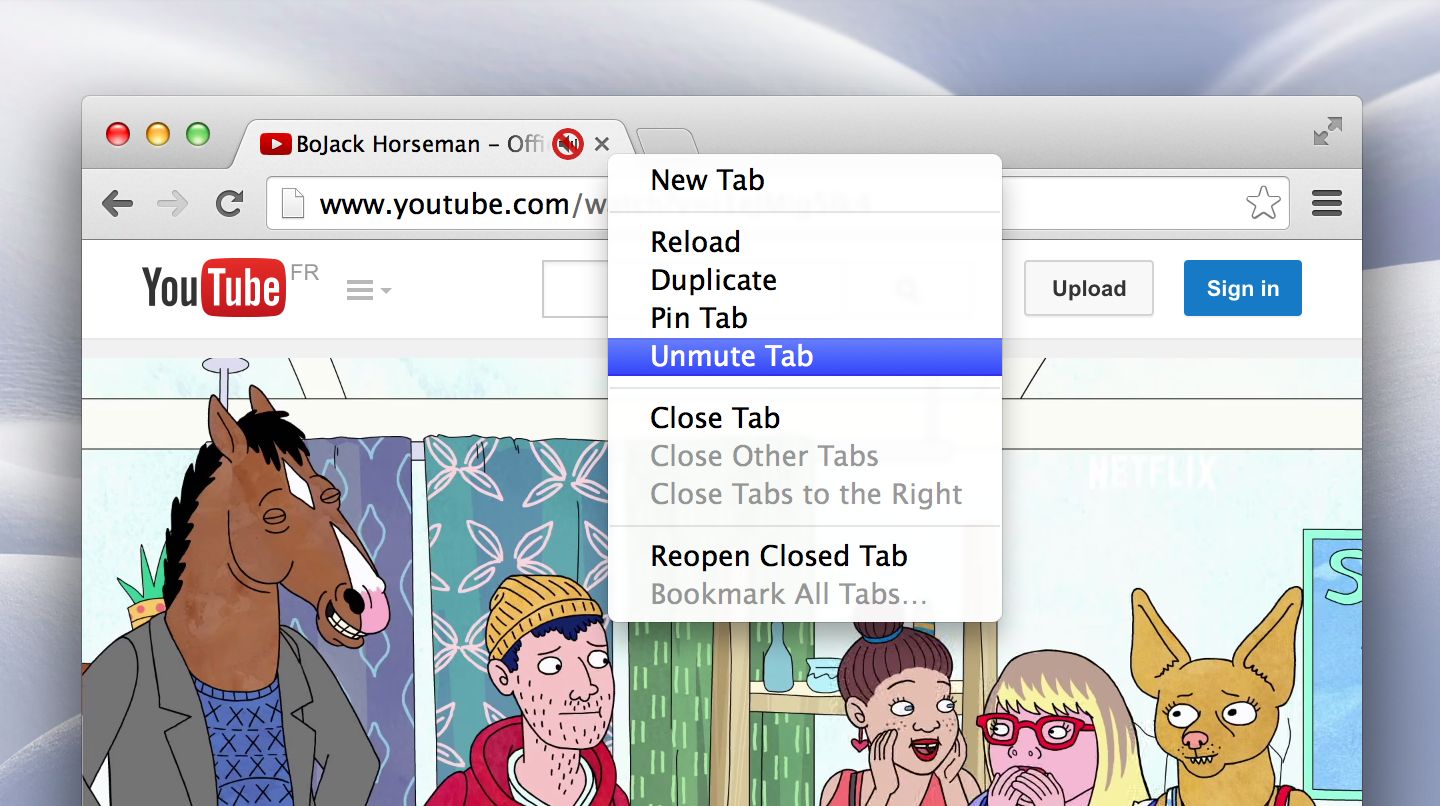Select Duplicate from the context menu

pos(713,280)
